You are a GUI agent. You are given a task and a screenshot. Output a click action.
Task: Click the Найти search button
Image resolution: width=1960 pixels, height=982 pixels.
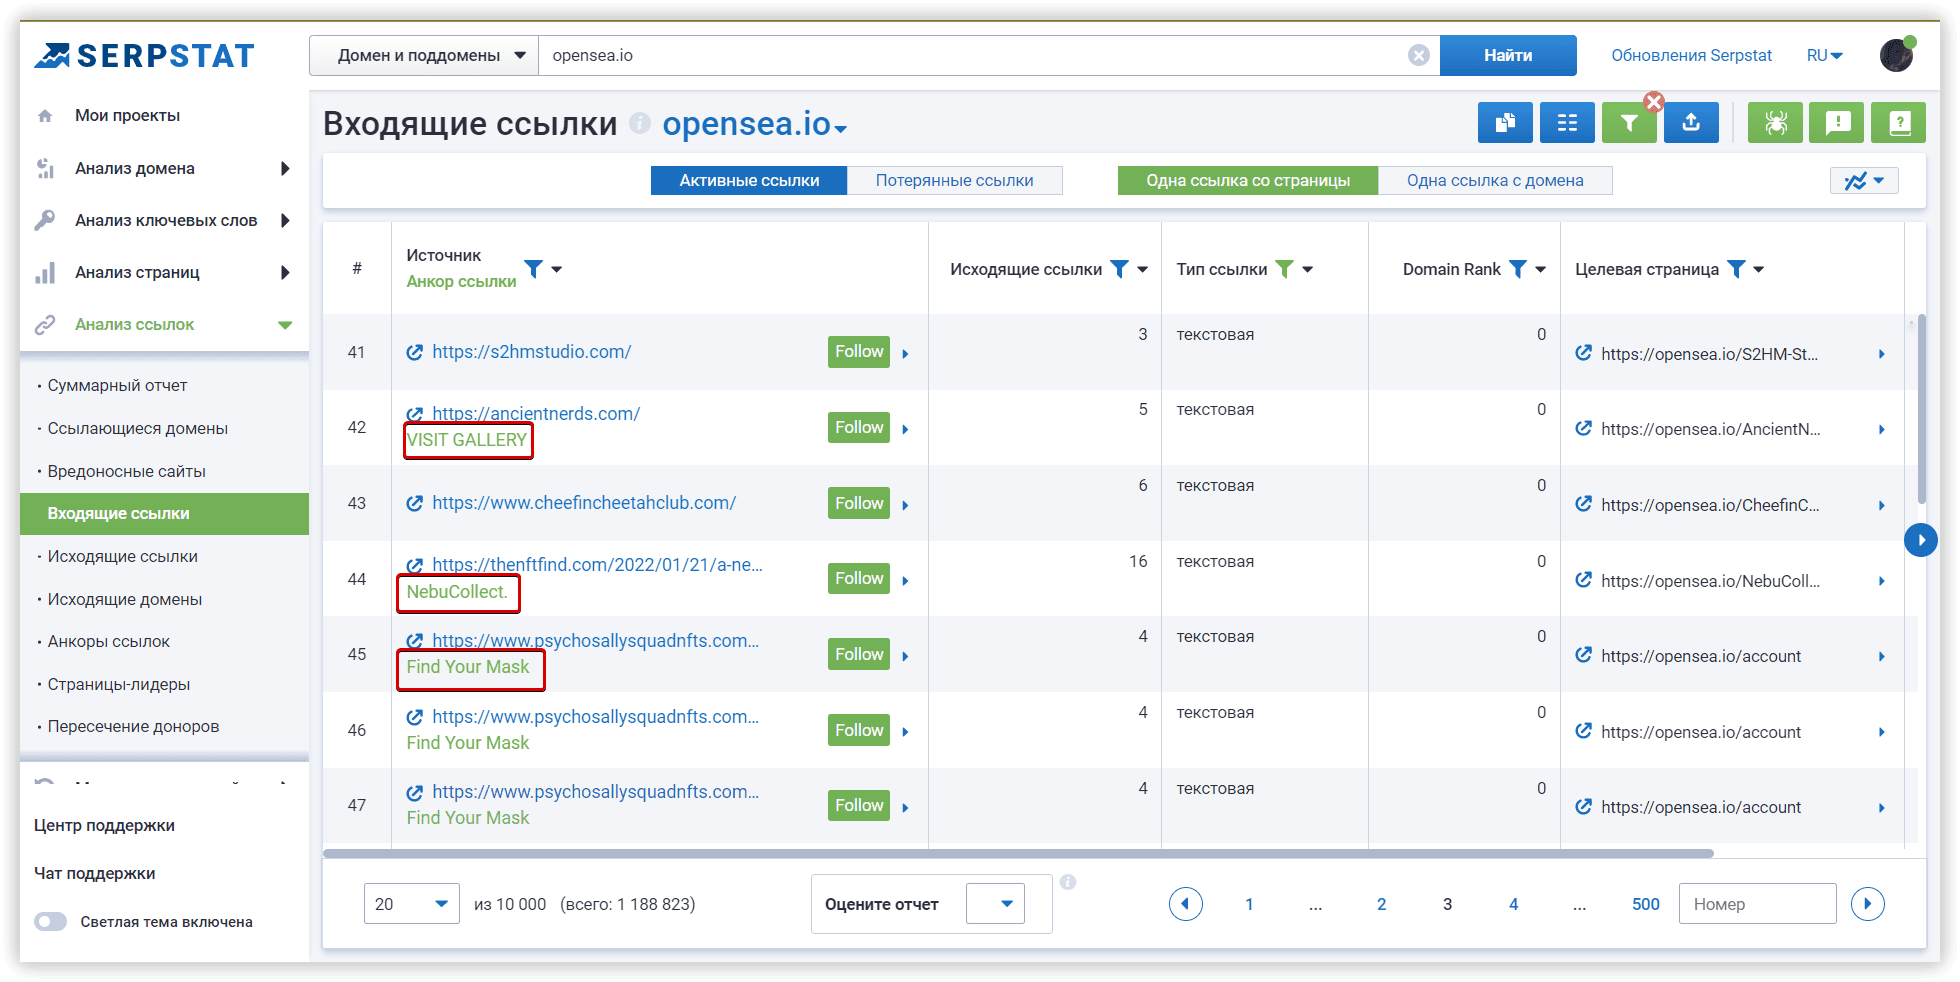point(1508,55)
